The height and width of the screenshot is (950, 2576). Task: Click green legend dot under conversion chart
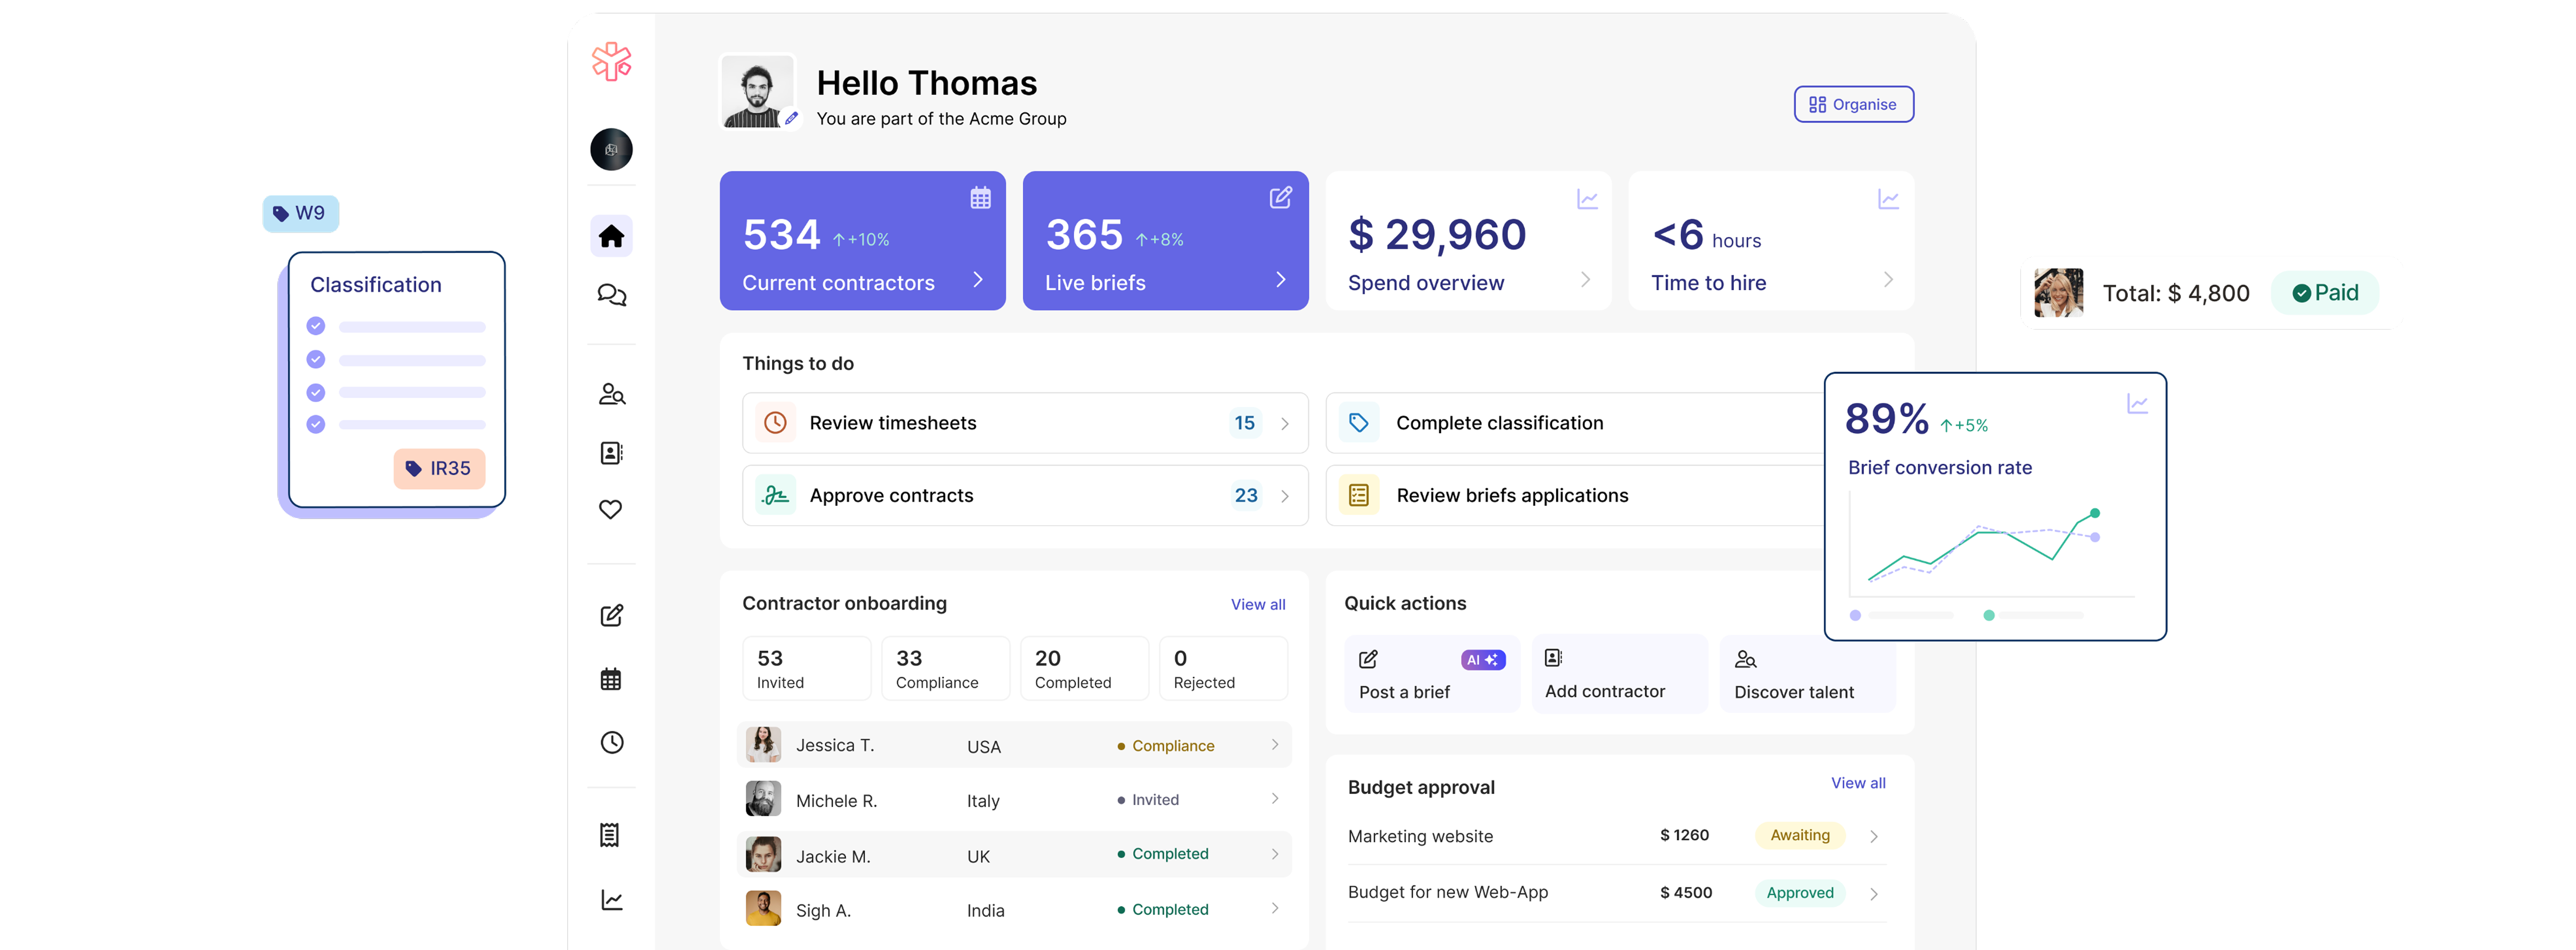point(1989,615)
